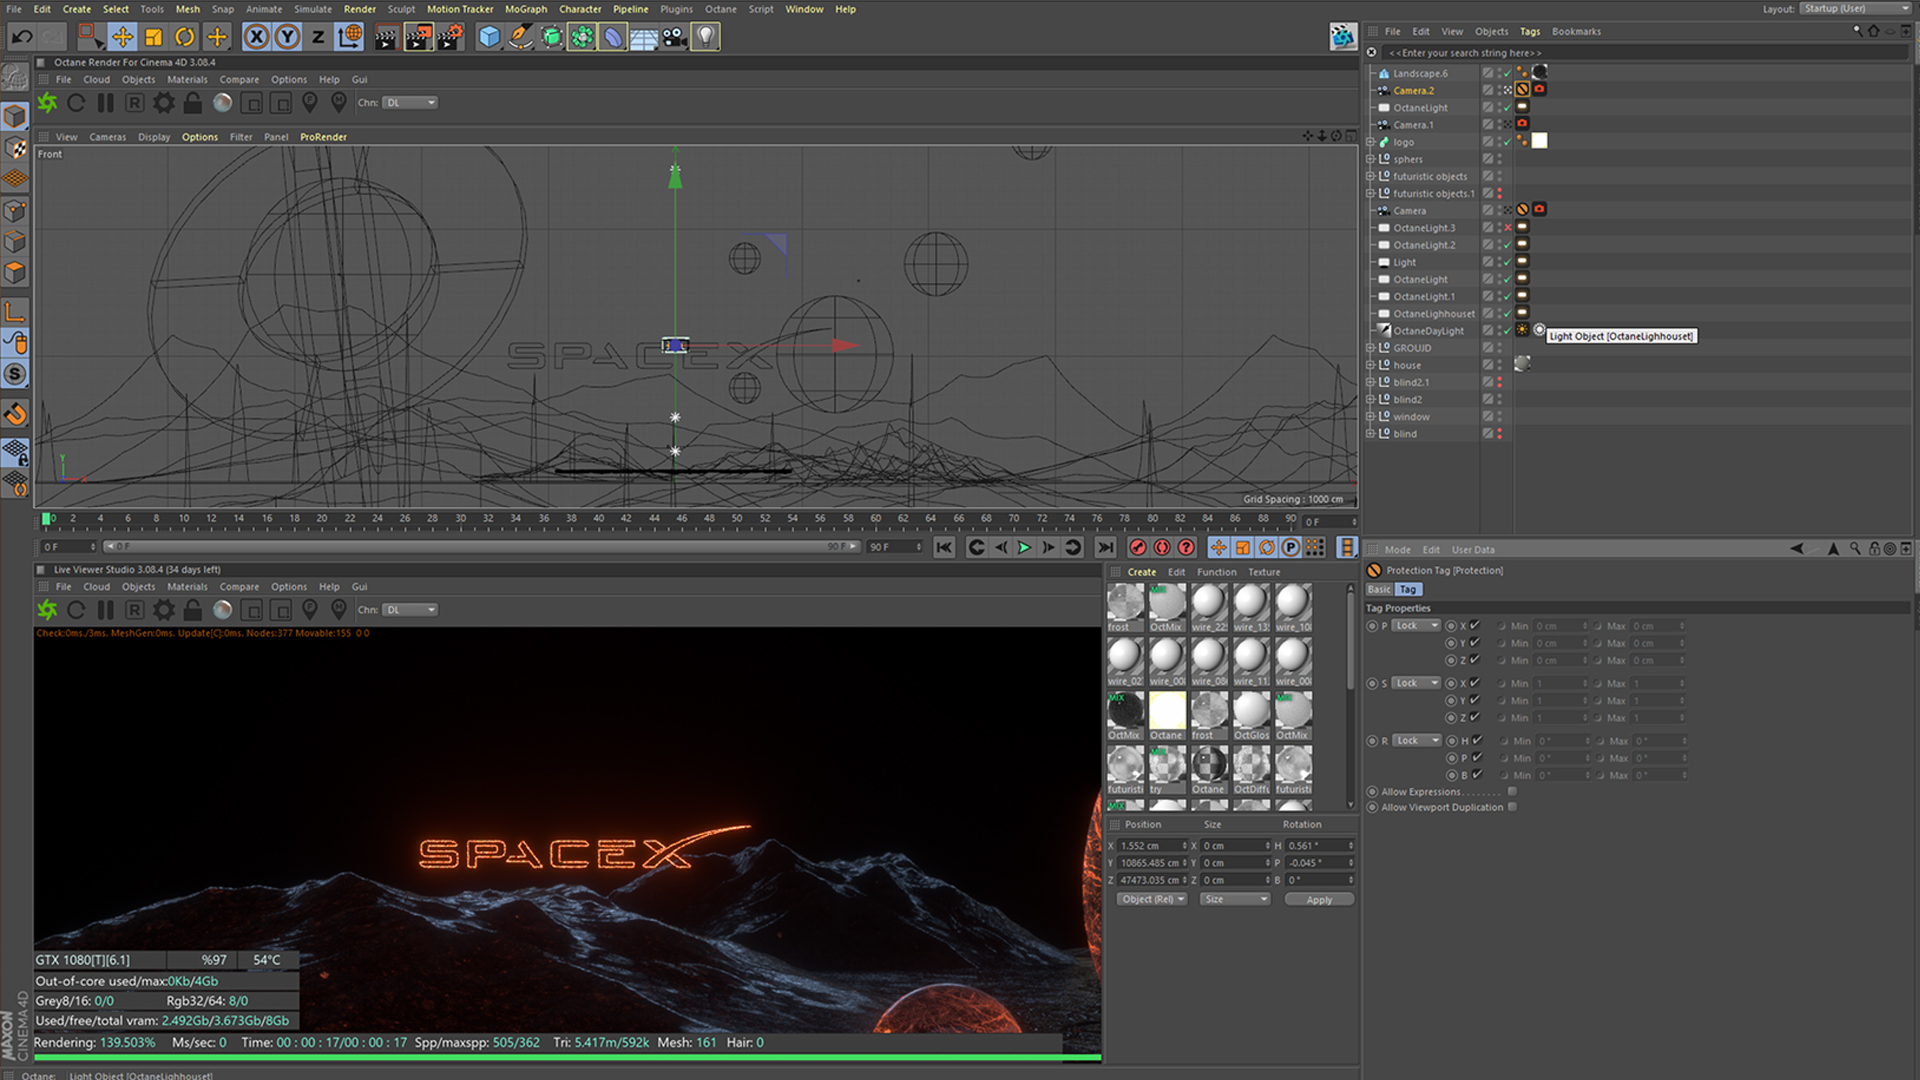Enable the Allow Viewport Duplication checkbox
Screen dimensions: 1920x1080
click(x=1512, y=807)
